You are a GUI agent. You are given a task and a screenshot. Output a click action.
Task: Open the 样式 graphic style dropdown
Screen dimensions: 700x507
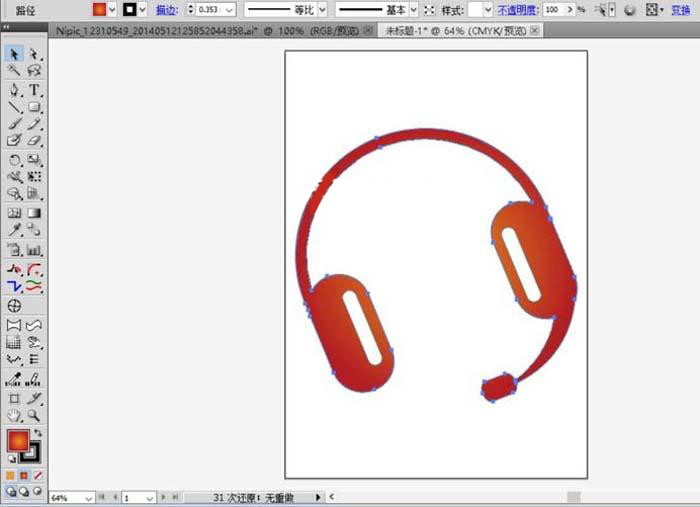tap(488, 10)
